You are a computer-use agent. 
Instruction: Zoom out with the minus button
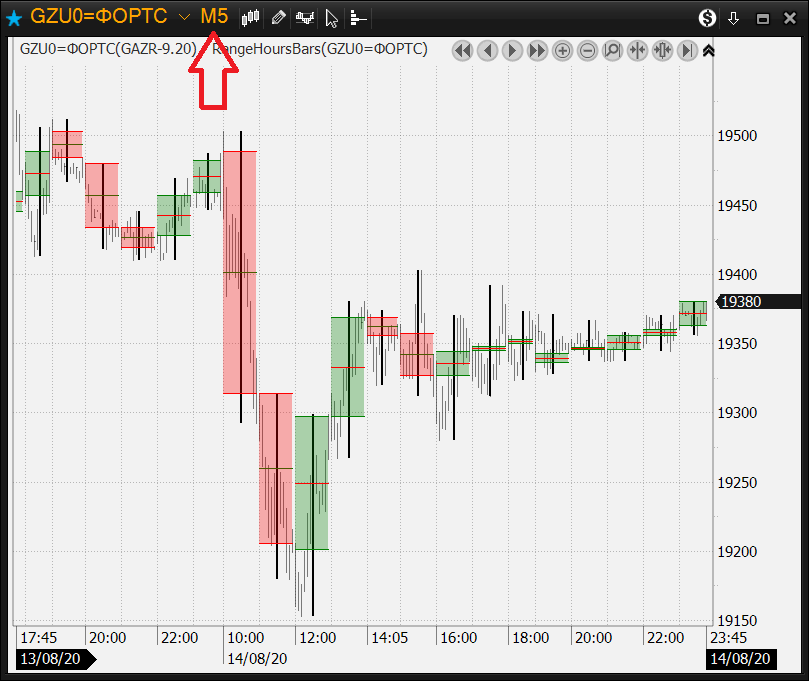pyautogui.click(x=587, y=50)
